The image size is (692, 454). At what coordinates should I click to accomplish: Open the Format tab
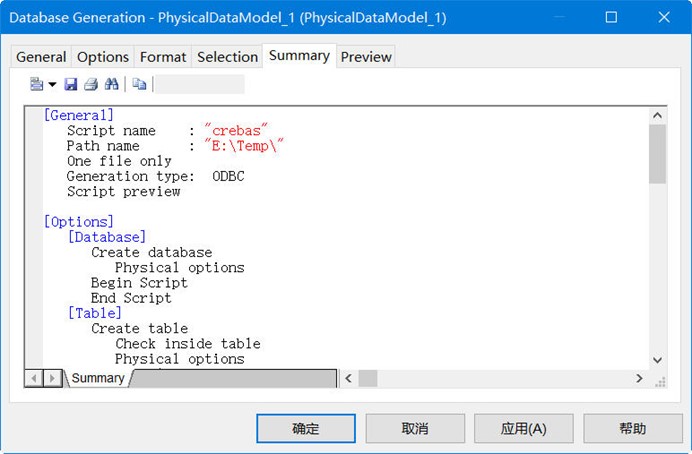[x=163, y=57]
